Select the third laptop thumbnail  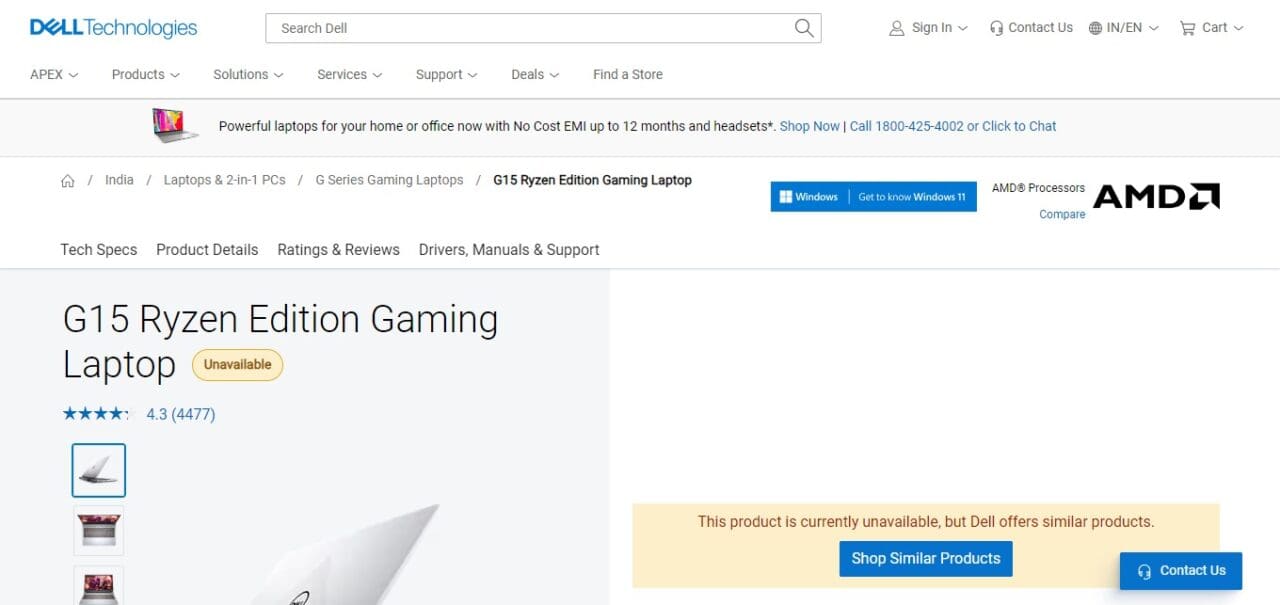[x=99, y=586]
